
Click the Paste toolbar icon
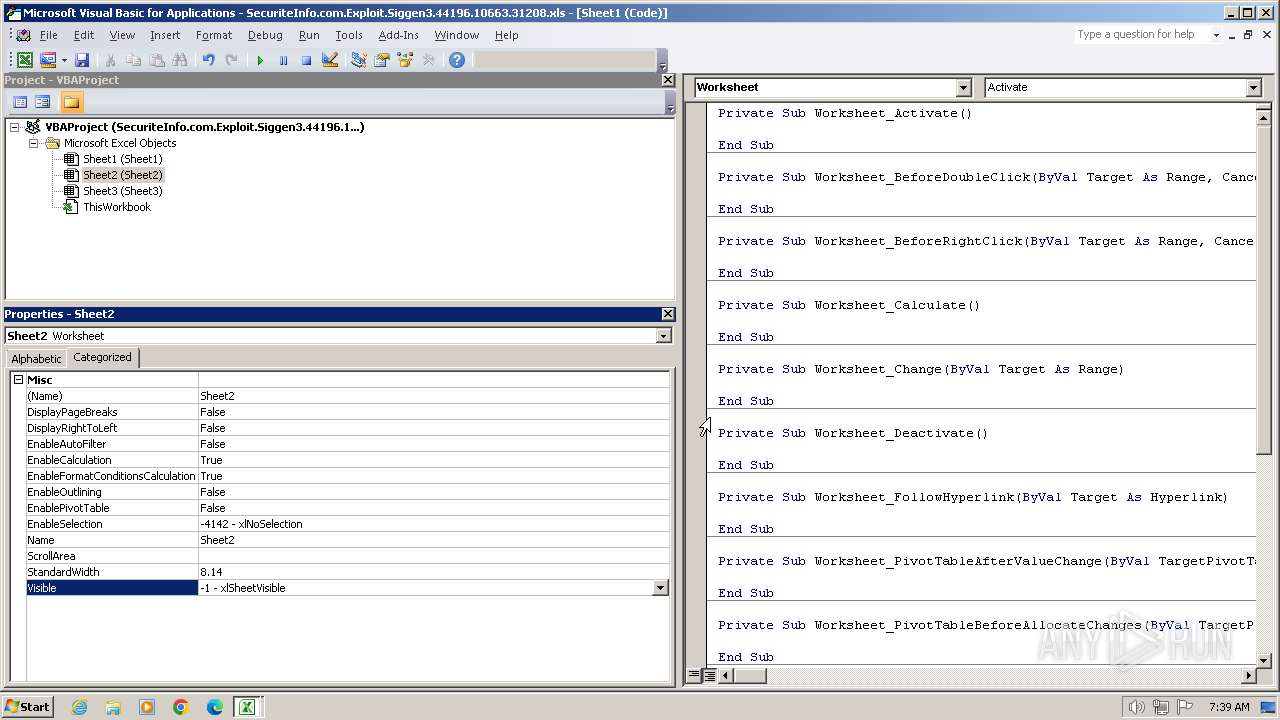tap(157, 61)
